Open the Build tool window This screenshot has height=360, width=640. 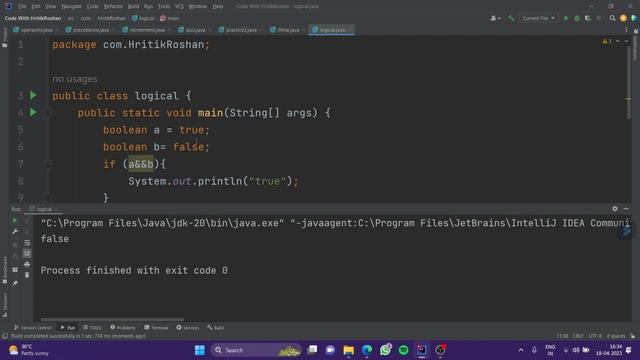pyautogui.click(x=216, y=327)
